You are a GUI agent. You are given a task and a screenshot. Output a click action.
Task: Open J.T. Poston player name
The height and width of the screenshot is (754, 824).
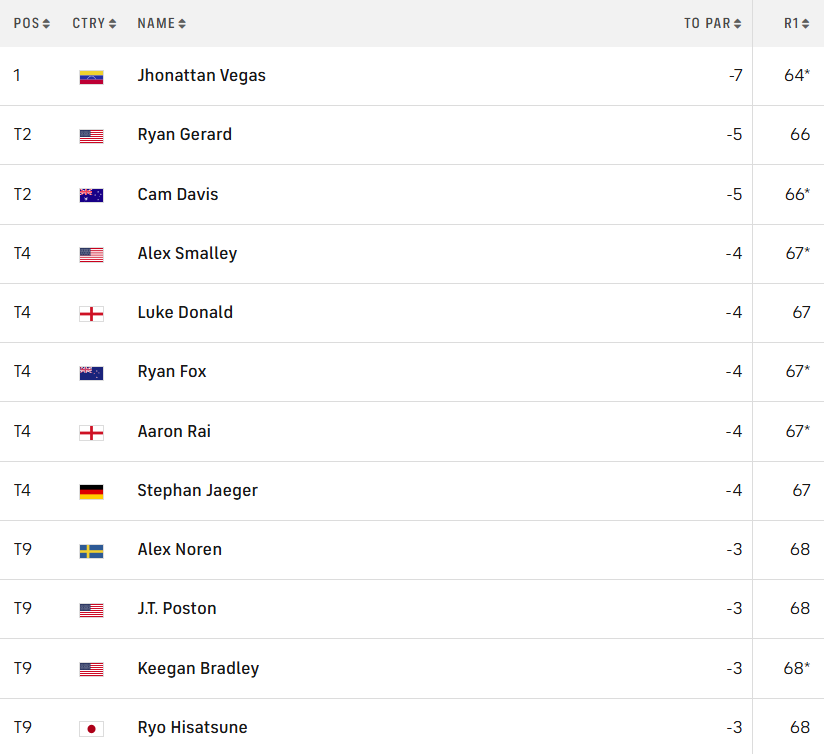(177, 609)
